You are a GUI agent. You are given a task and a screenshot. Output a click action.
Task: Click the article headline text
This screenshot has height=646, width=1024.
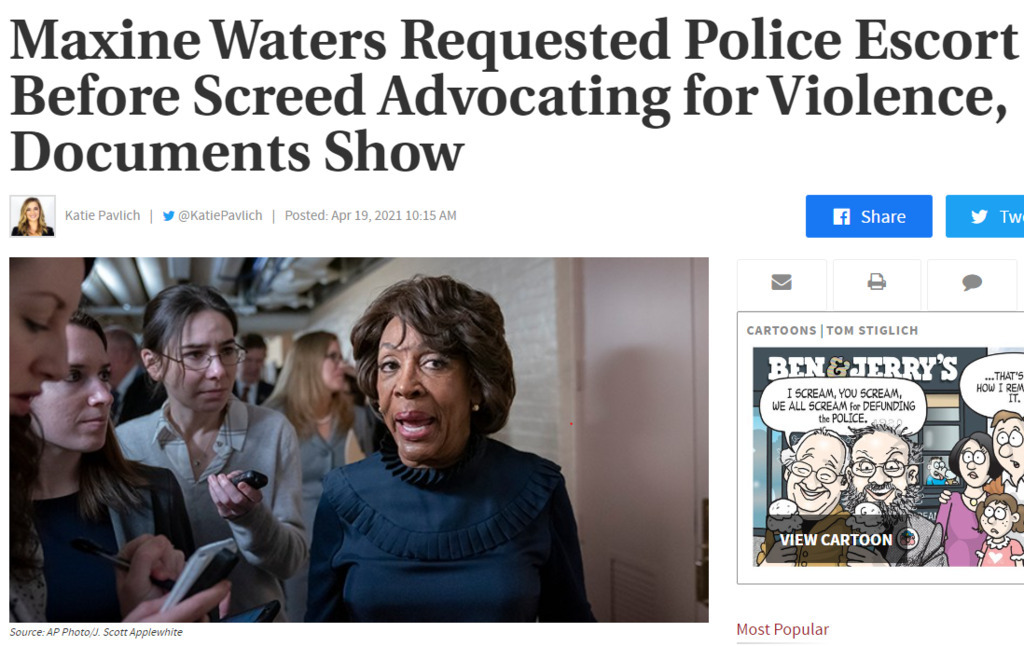pos(514,95)
